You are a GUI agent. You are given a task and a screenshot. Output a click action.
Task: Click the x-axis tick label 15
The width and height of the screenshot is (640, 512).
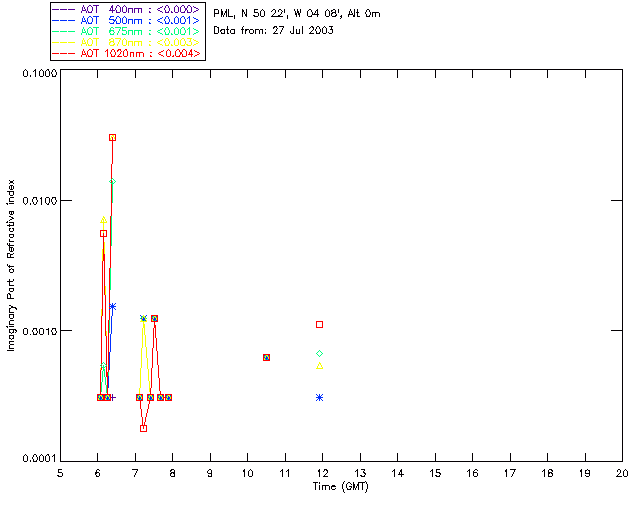point(435,474)
